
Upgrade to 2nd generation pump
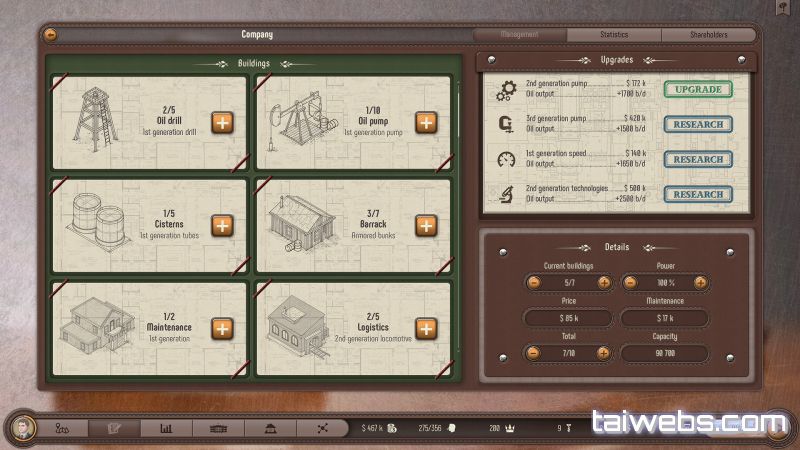click(x=698, y=90)
